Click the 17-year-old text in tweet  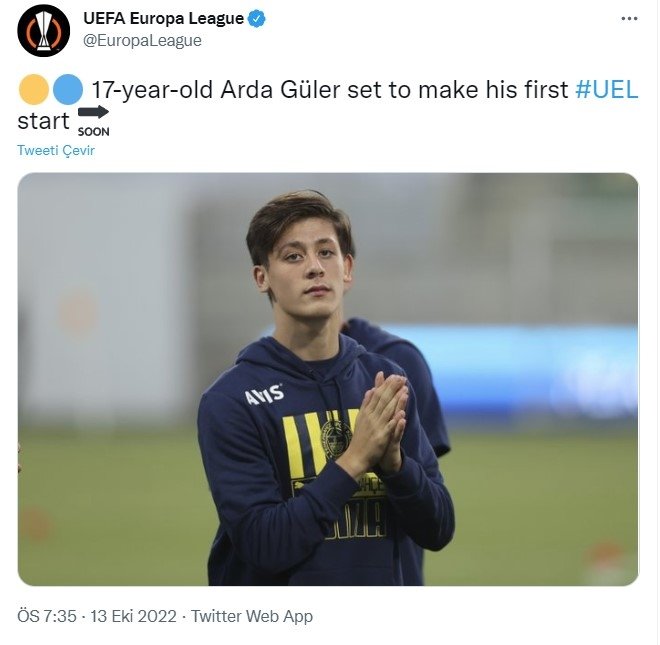pyautogui.click(x=152, y=89)
